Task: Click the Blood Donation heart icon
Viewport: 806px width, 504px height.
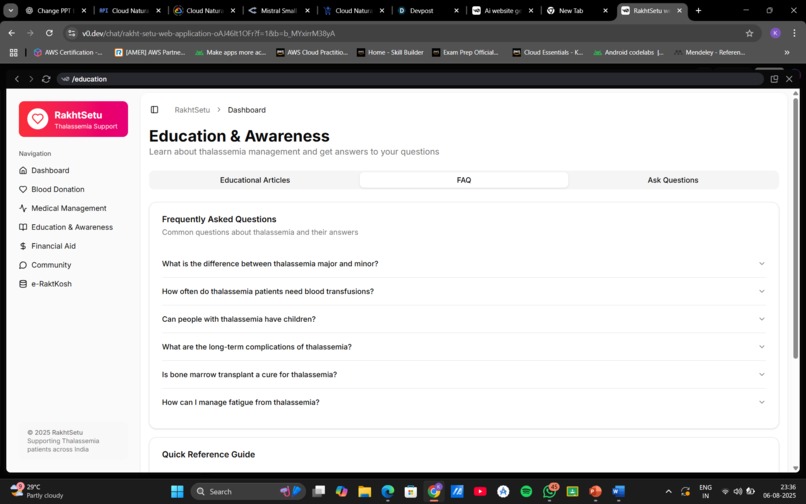Action: point(23,189)
